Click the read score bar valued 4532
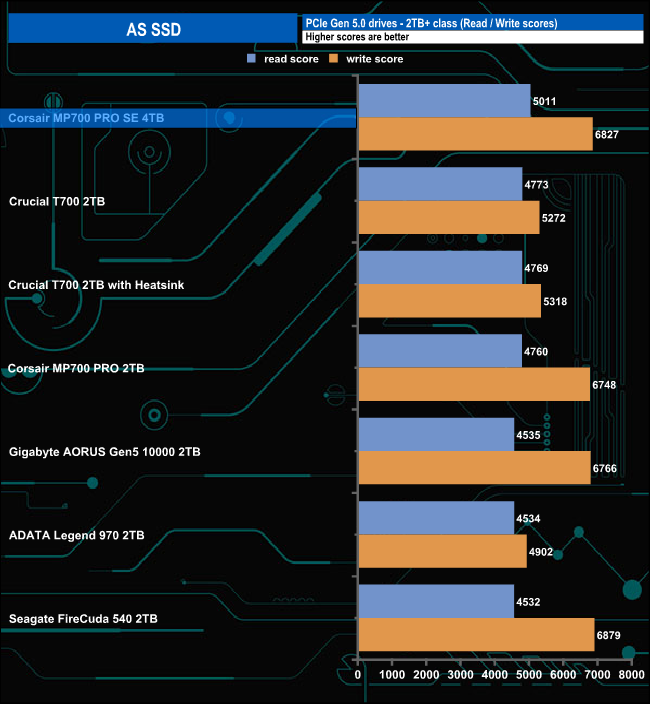Screen dimensions: 650x704 (x=436, y=602)
